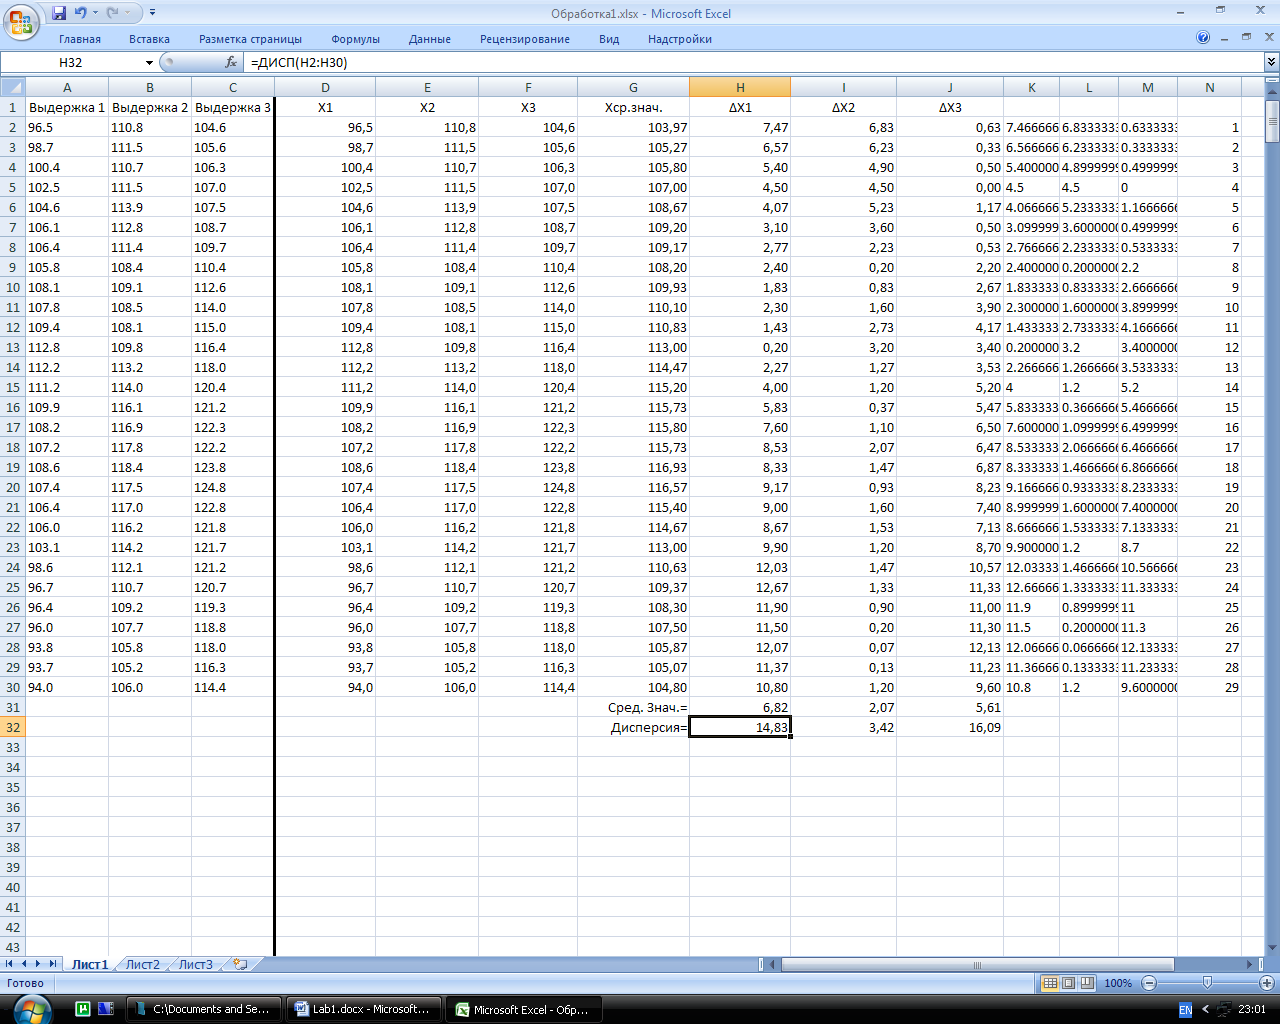Image resolution: width=1280 pixels, height=1024 pixels.
Task: Toggle EN language indicator in tray
Action: (x=1185, y=1010)
